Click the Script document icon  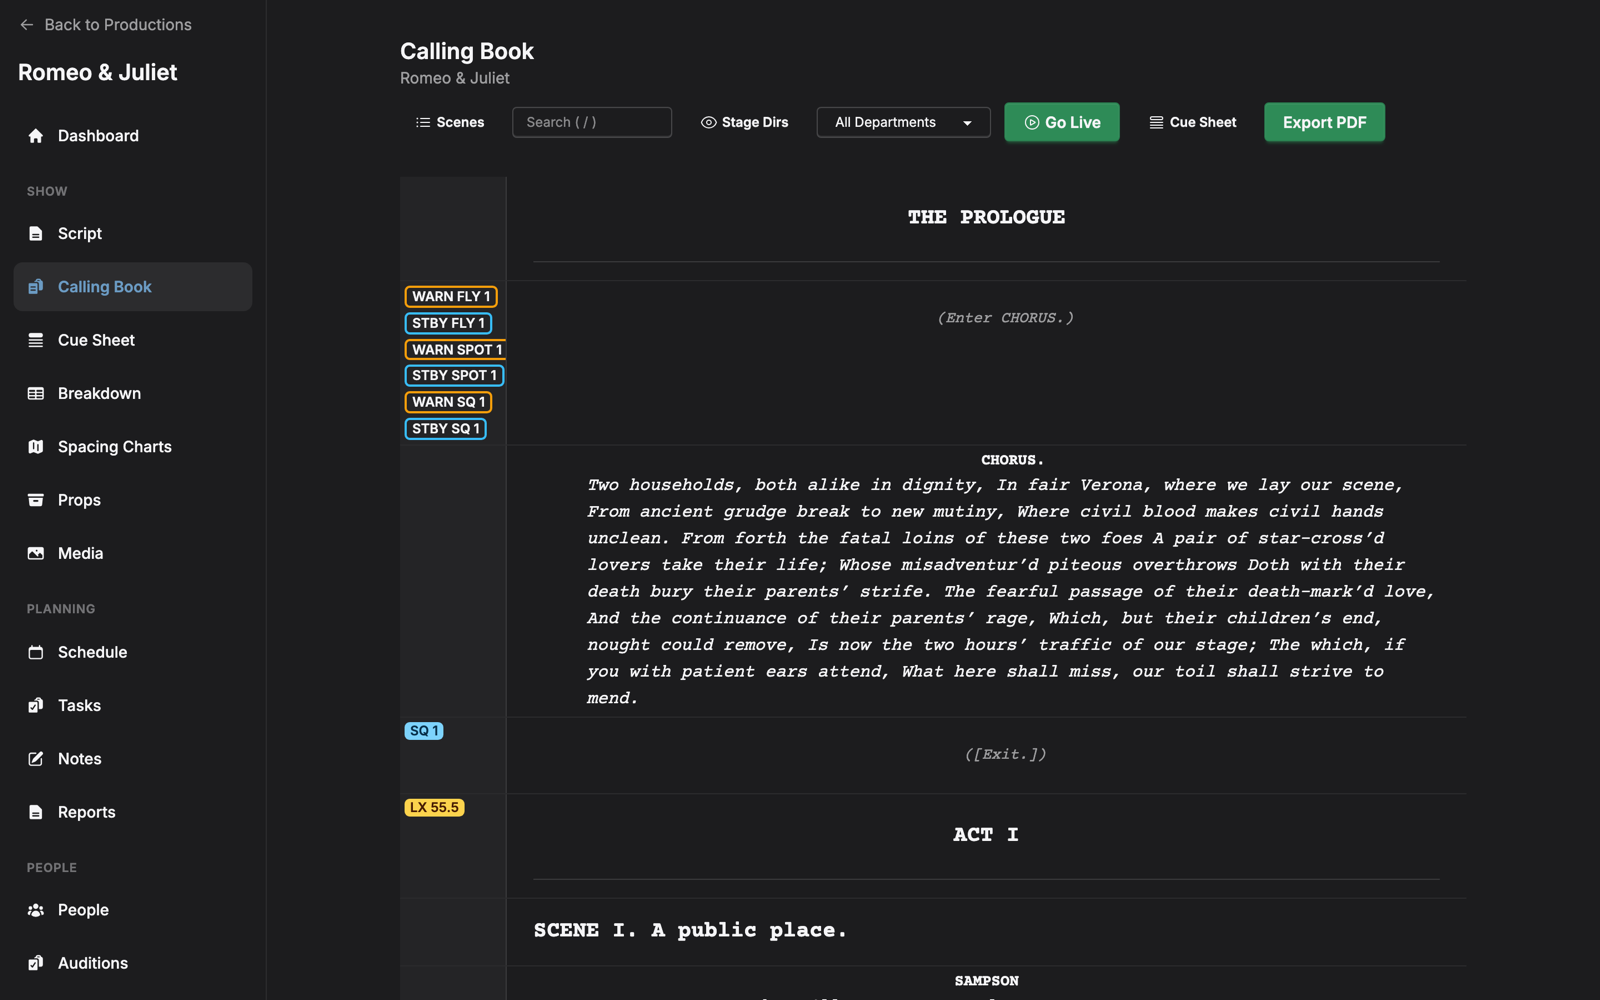(x=36, y=234)
